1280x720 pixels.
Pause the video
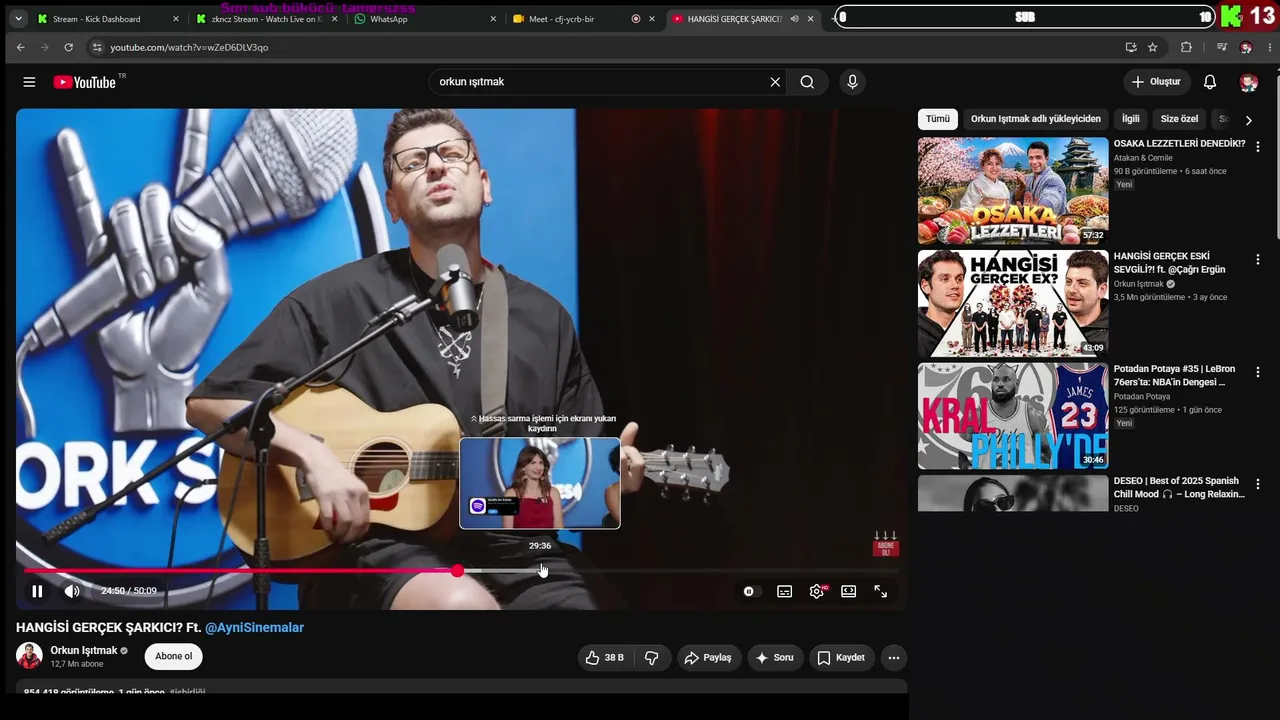pos(37,591)
